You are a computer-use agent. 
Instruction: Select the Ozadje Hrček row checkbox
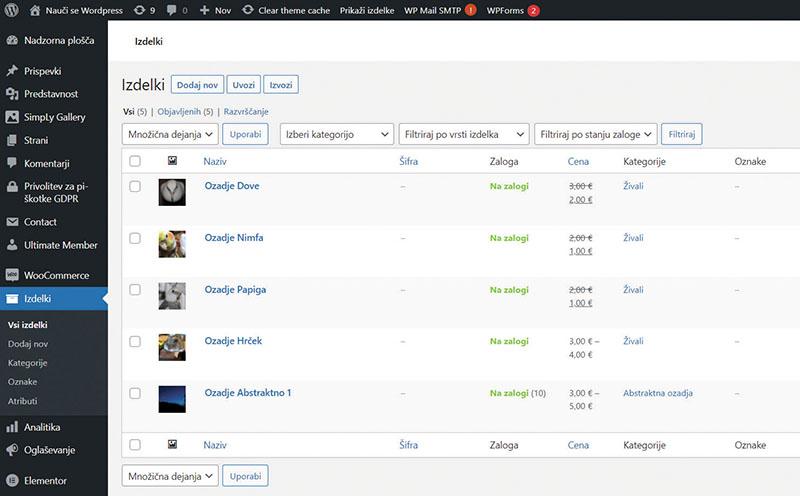[x=135, y=341]
